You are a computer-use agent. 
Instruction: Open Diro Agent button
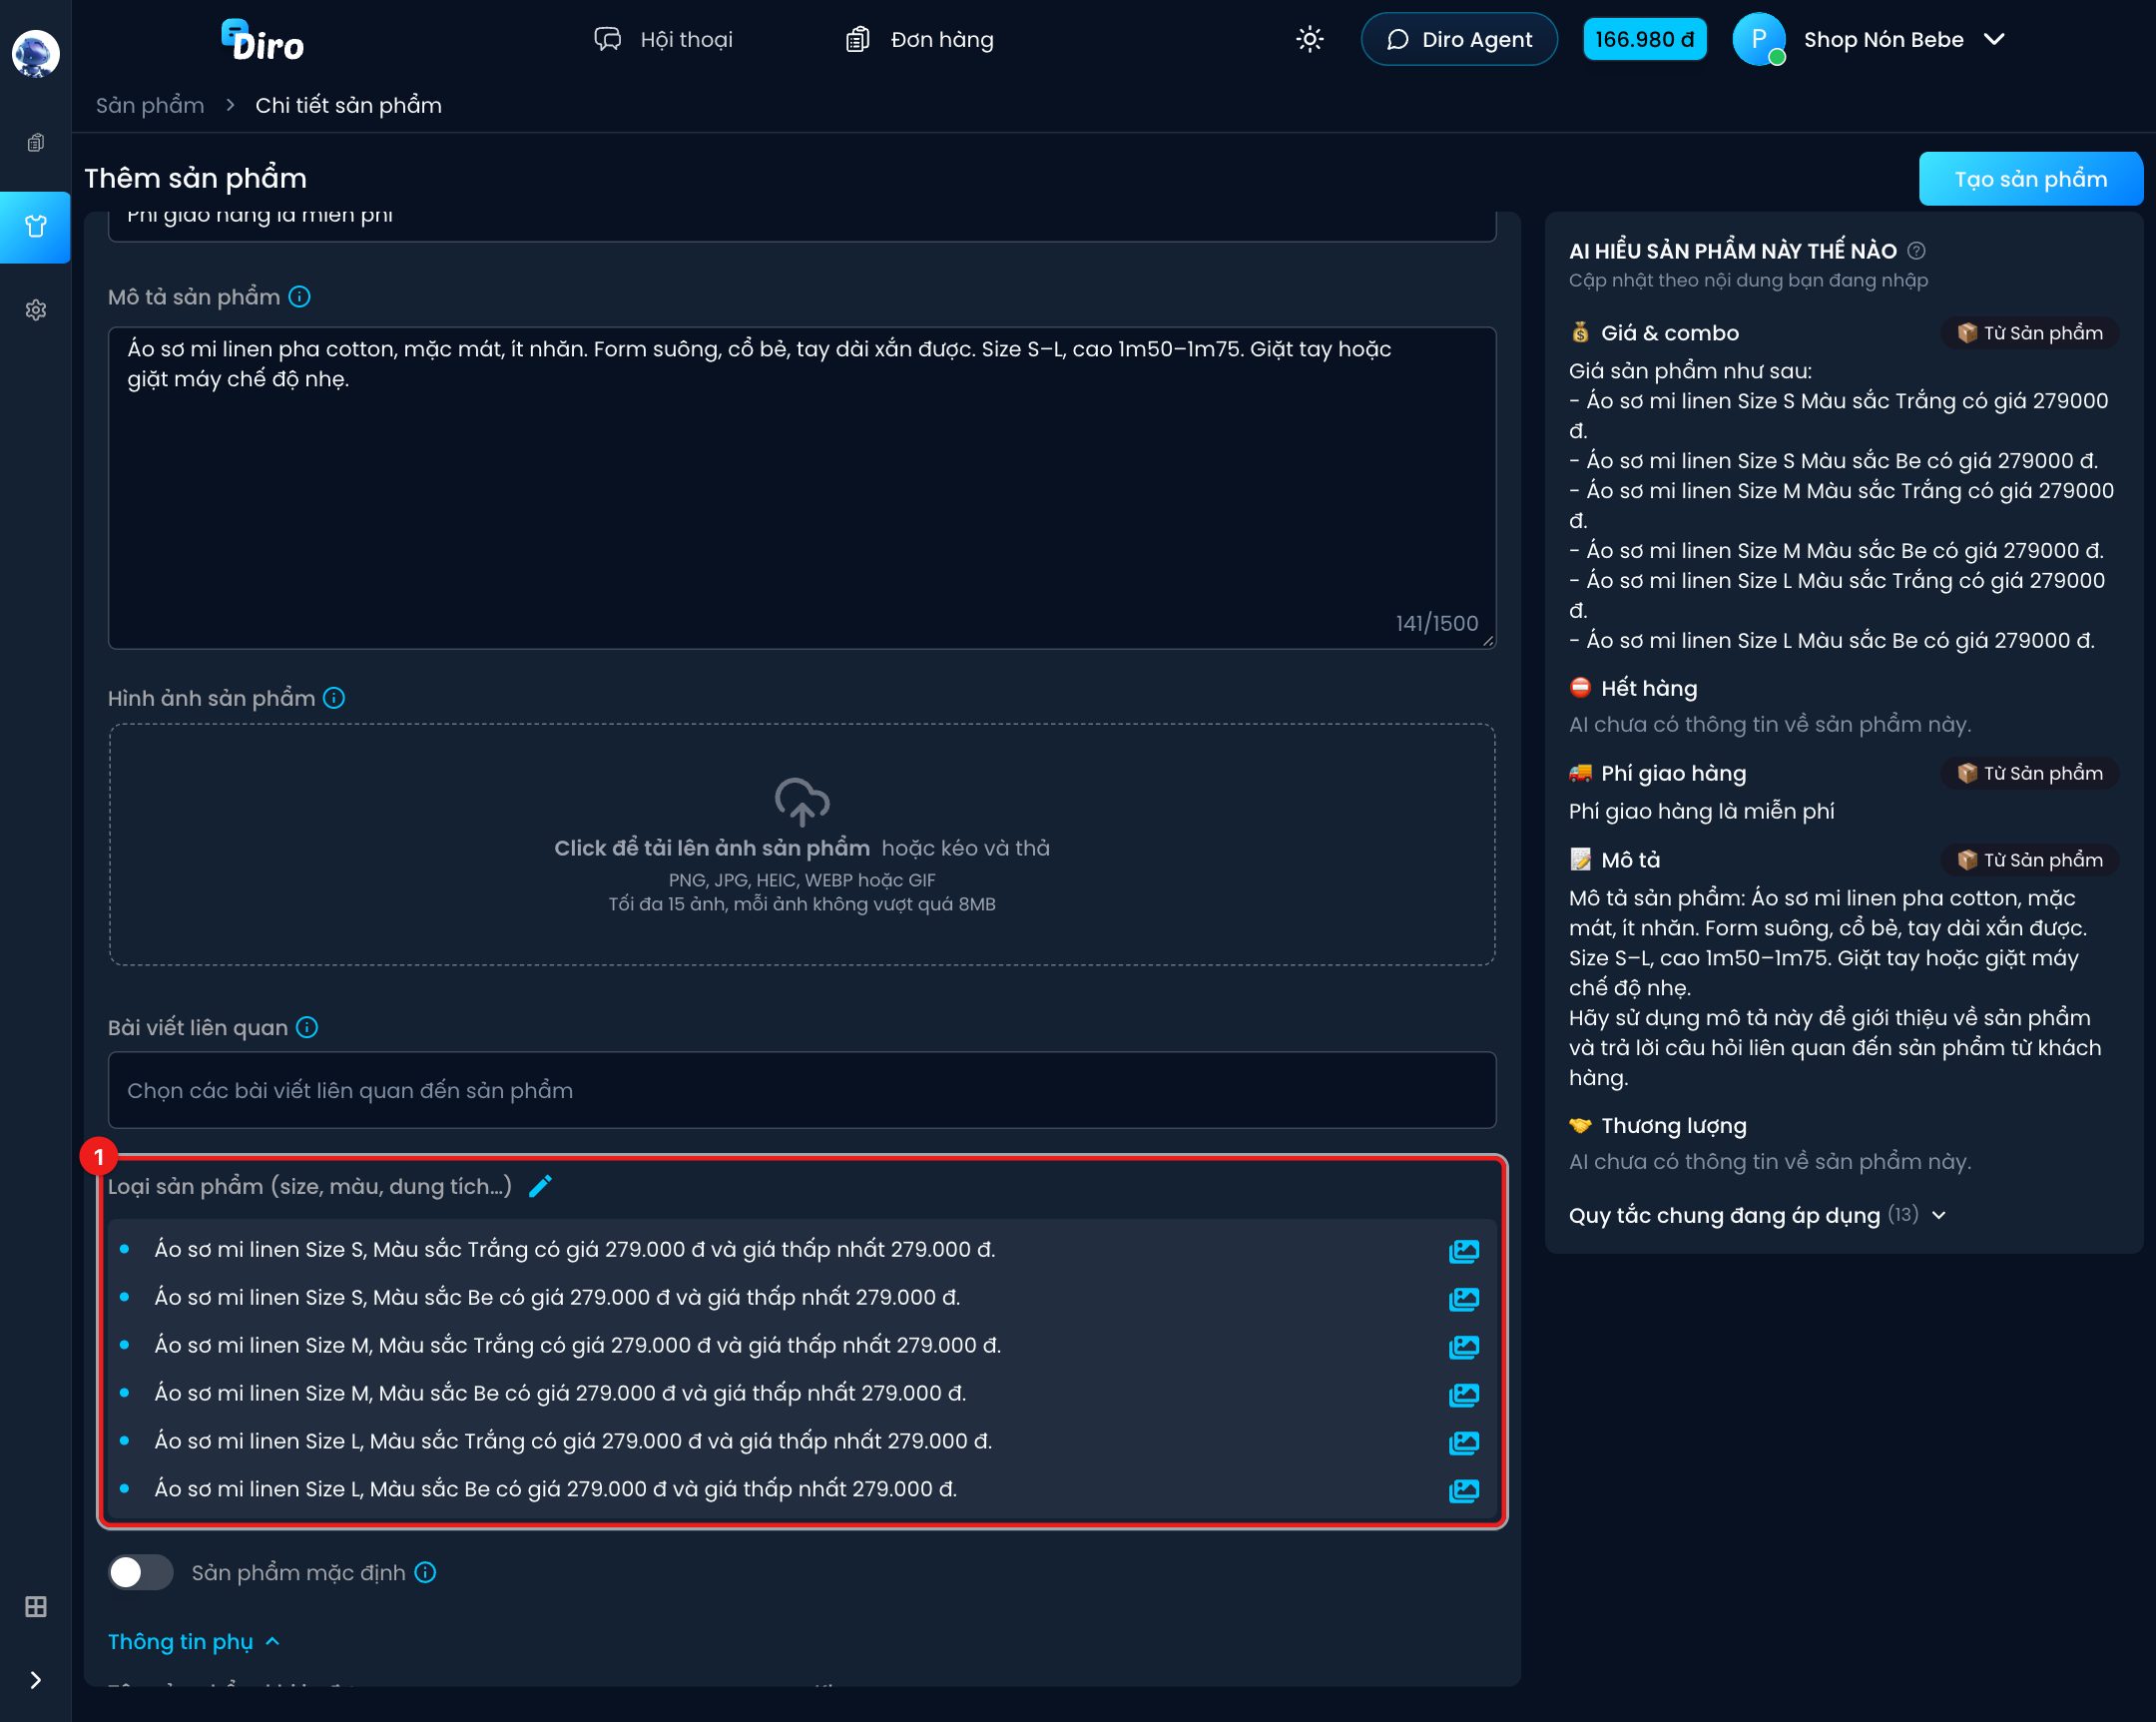[x=1459, y=39]
